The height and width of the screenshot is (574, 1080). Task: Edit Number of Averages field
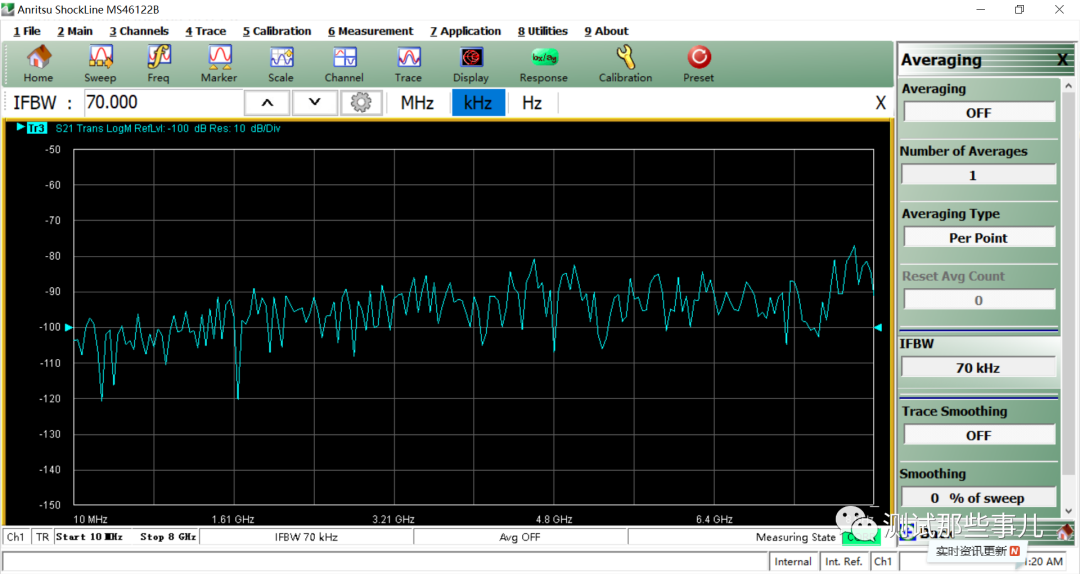click(979, 175)
